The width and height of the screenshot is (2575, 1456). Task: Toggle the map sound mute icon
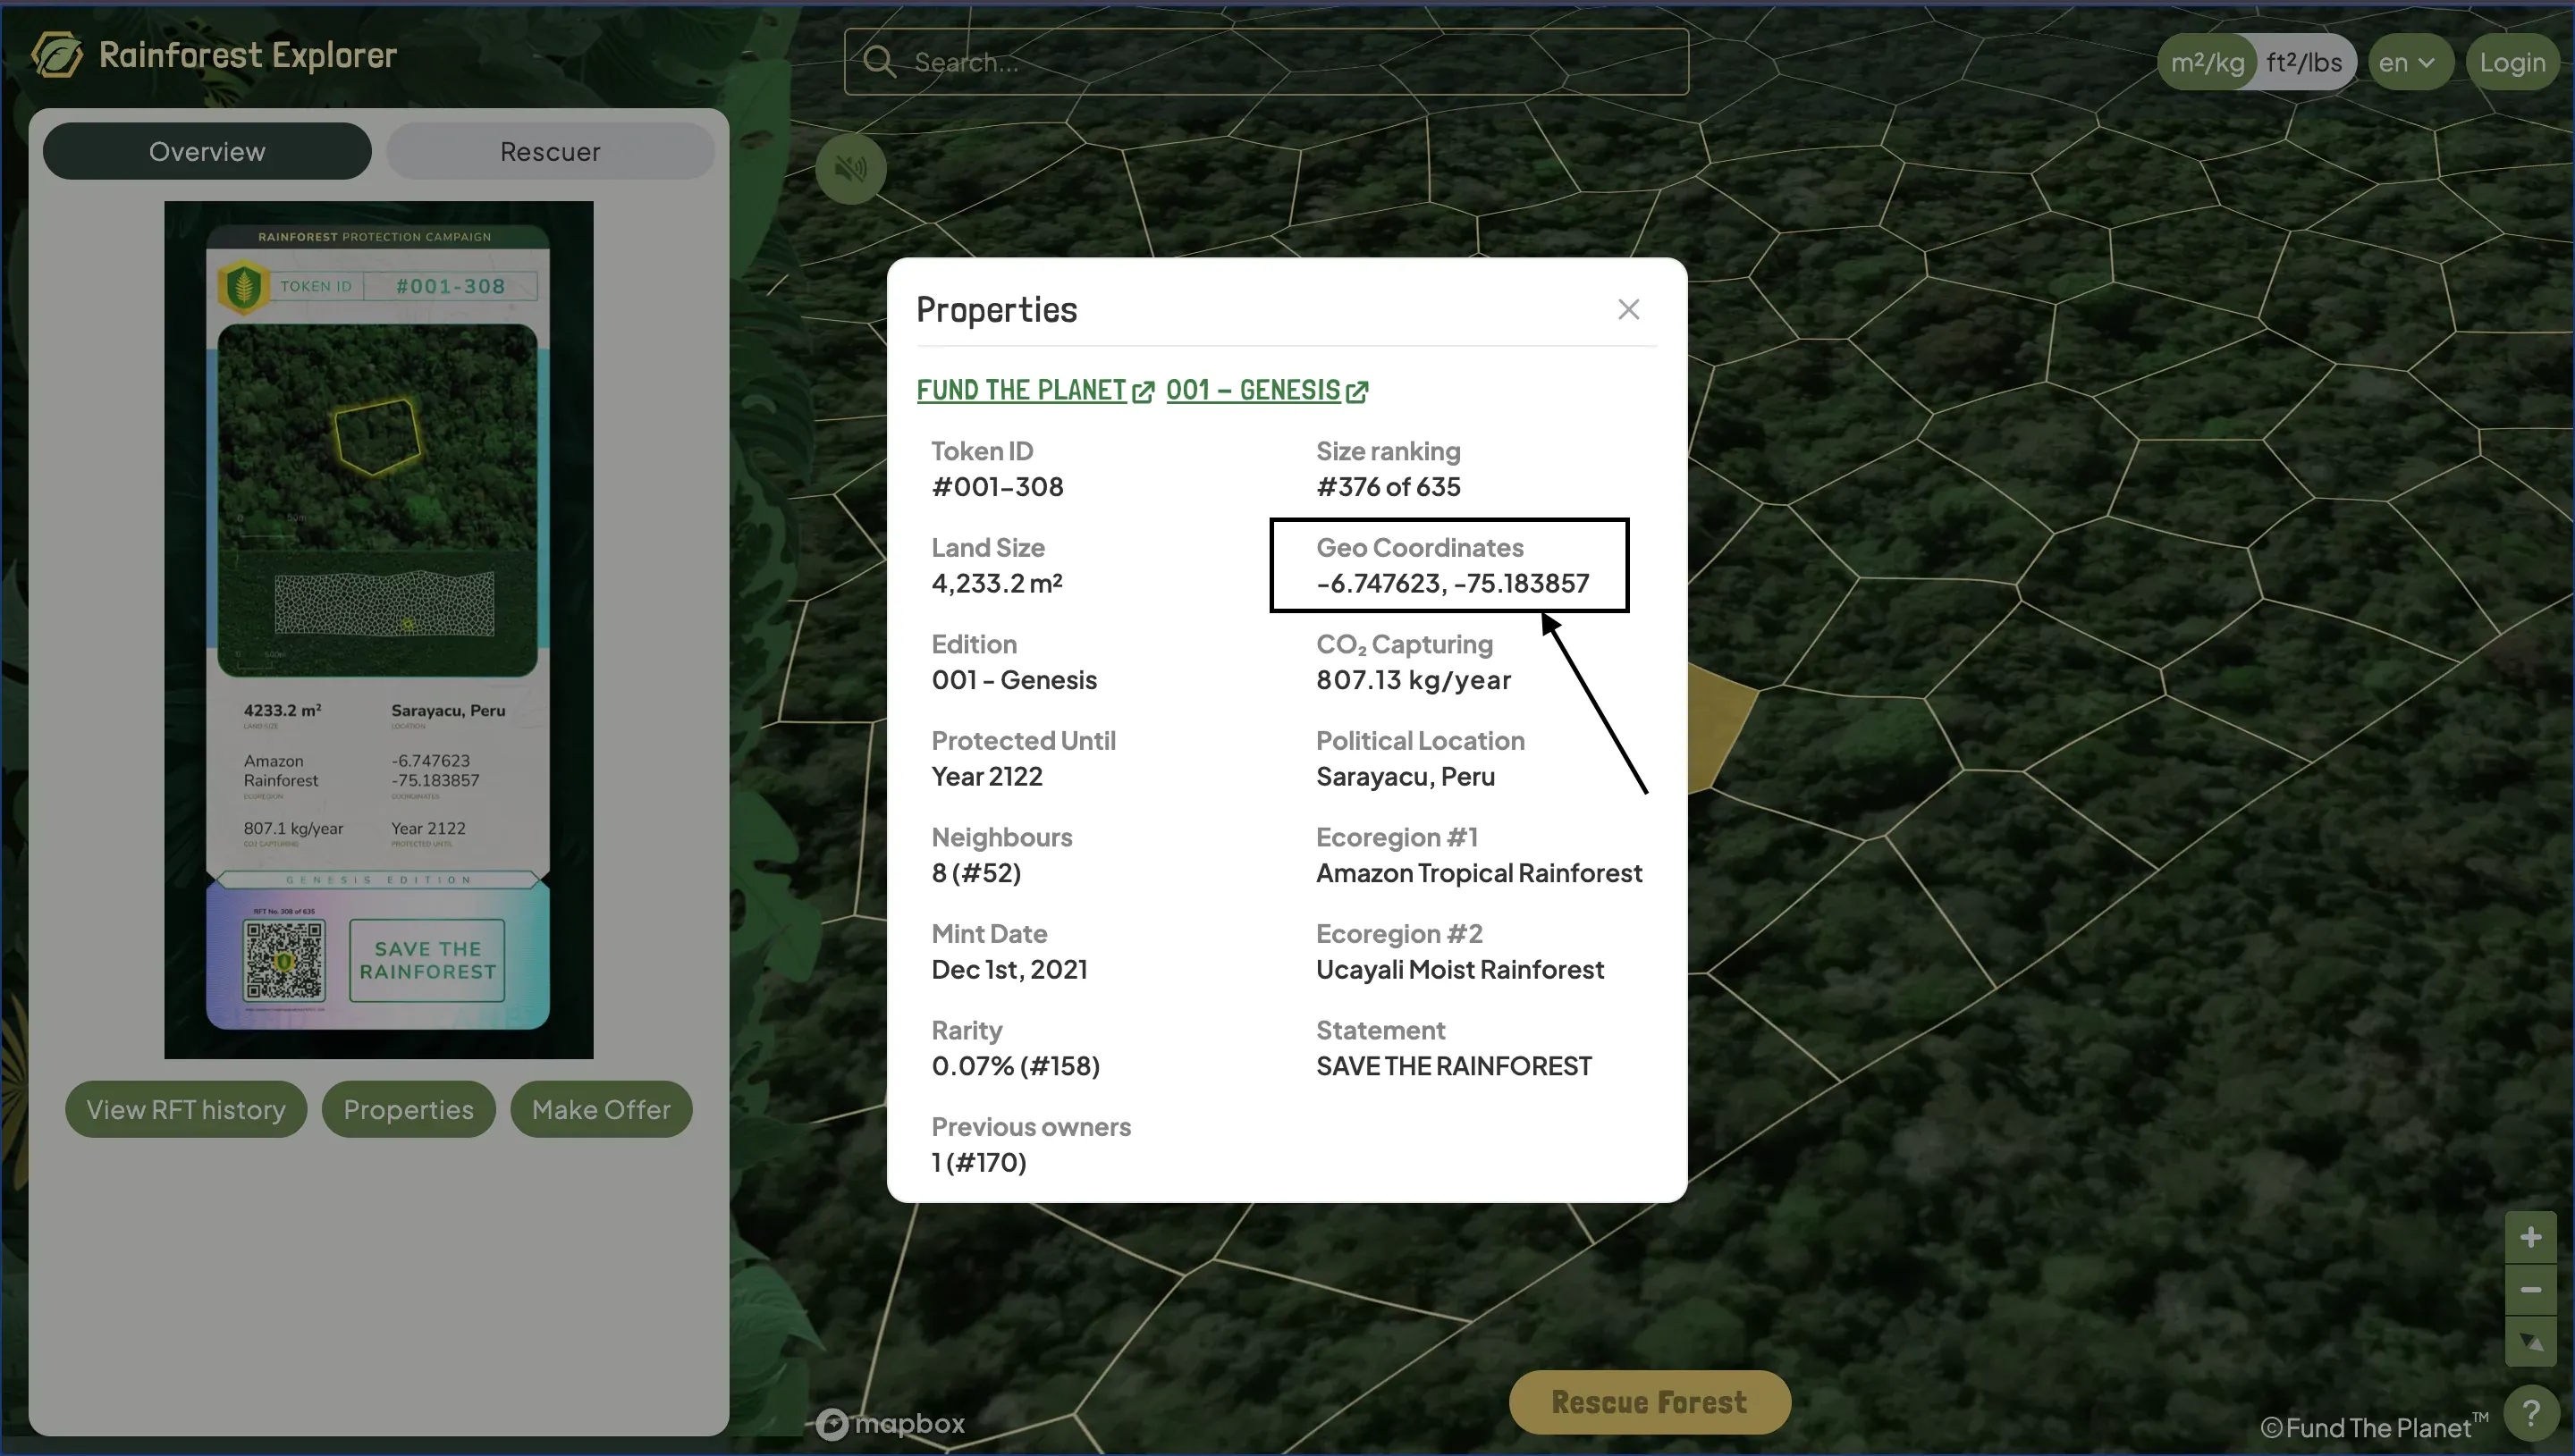(x=851, y=169)
